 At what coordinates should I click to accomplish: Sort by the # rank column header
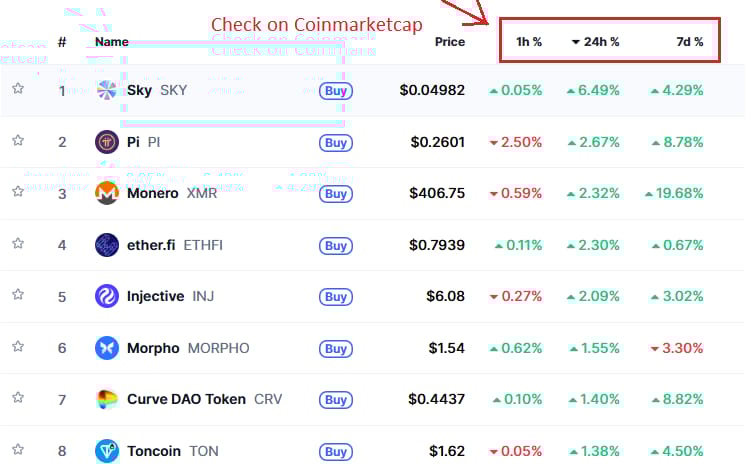[62, 42]
